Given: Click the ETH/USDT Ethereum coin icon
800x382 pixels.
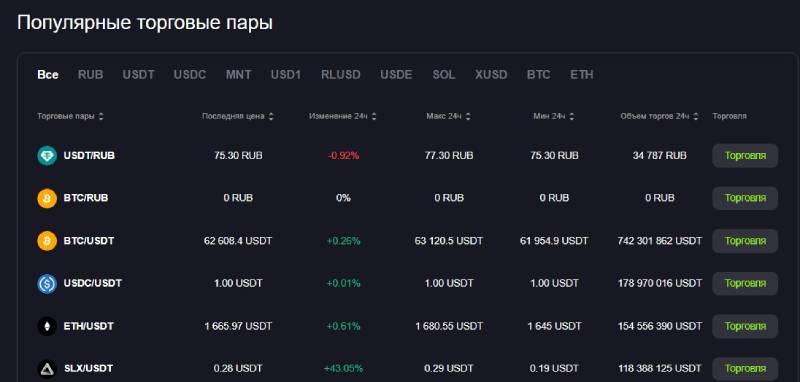Looking at the screenshot, I should [47, 326].
